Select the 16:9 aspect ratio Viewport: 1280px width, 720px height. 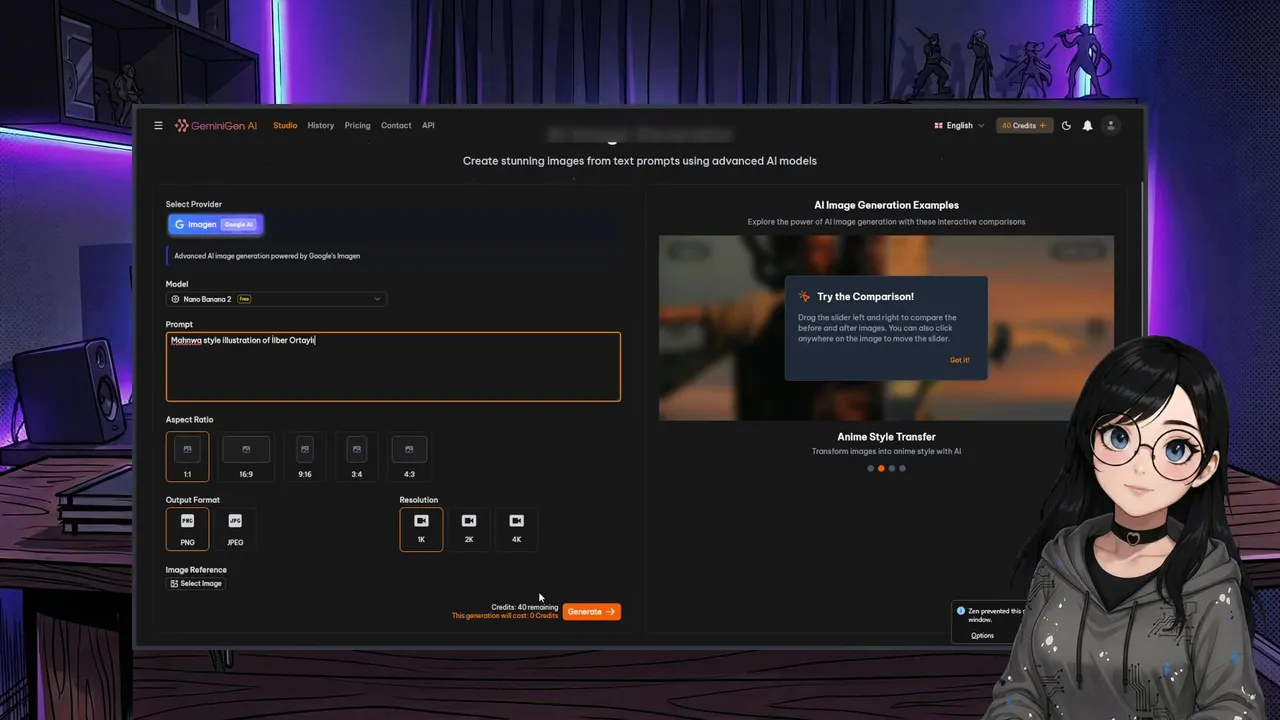point(246,457)
